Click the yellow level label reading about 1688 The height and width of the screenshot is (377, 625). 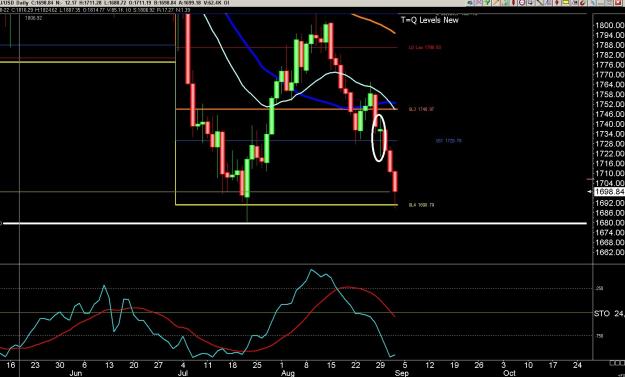(x=421, y=205)
